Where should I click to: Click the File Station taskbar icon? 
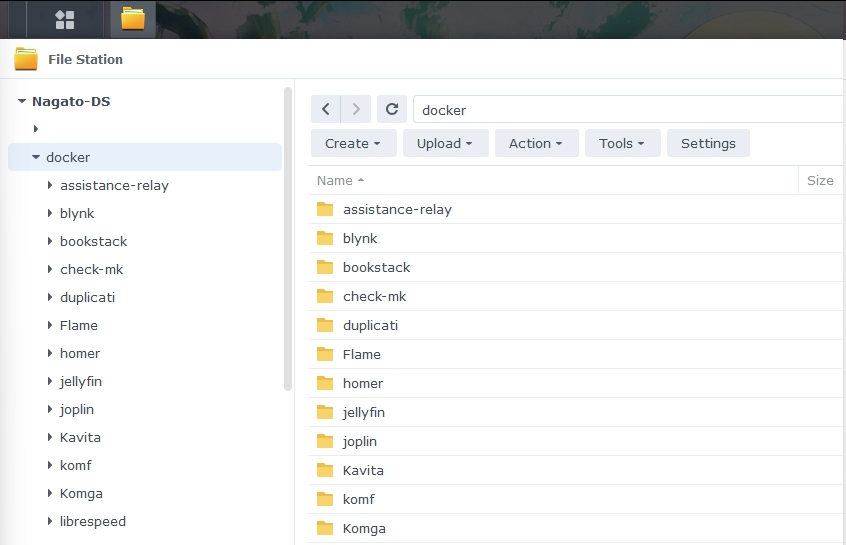(132, 19)
